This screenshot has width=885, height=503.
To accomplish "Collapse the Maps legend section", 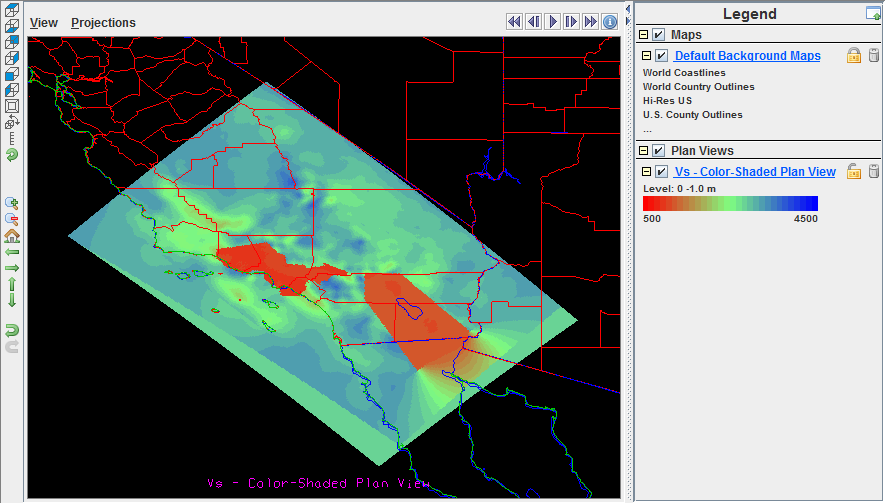I will pyautogui.click(x=644, y=35).
